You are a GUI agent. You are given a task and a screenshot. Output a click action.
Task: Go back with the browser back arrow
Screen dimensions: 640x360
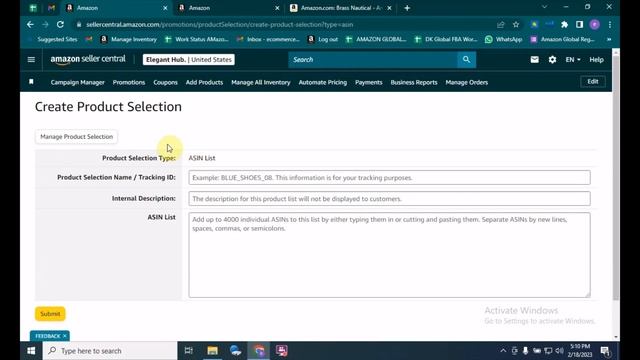[30, 24]
